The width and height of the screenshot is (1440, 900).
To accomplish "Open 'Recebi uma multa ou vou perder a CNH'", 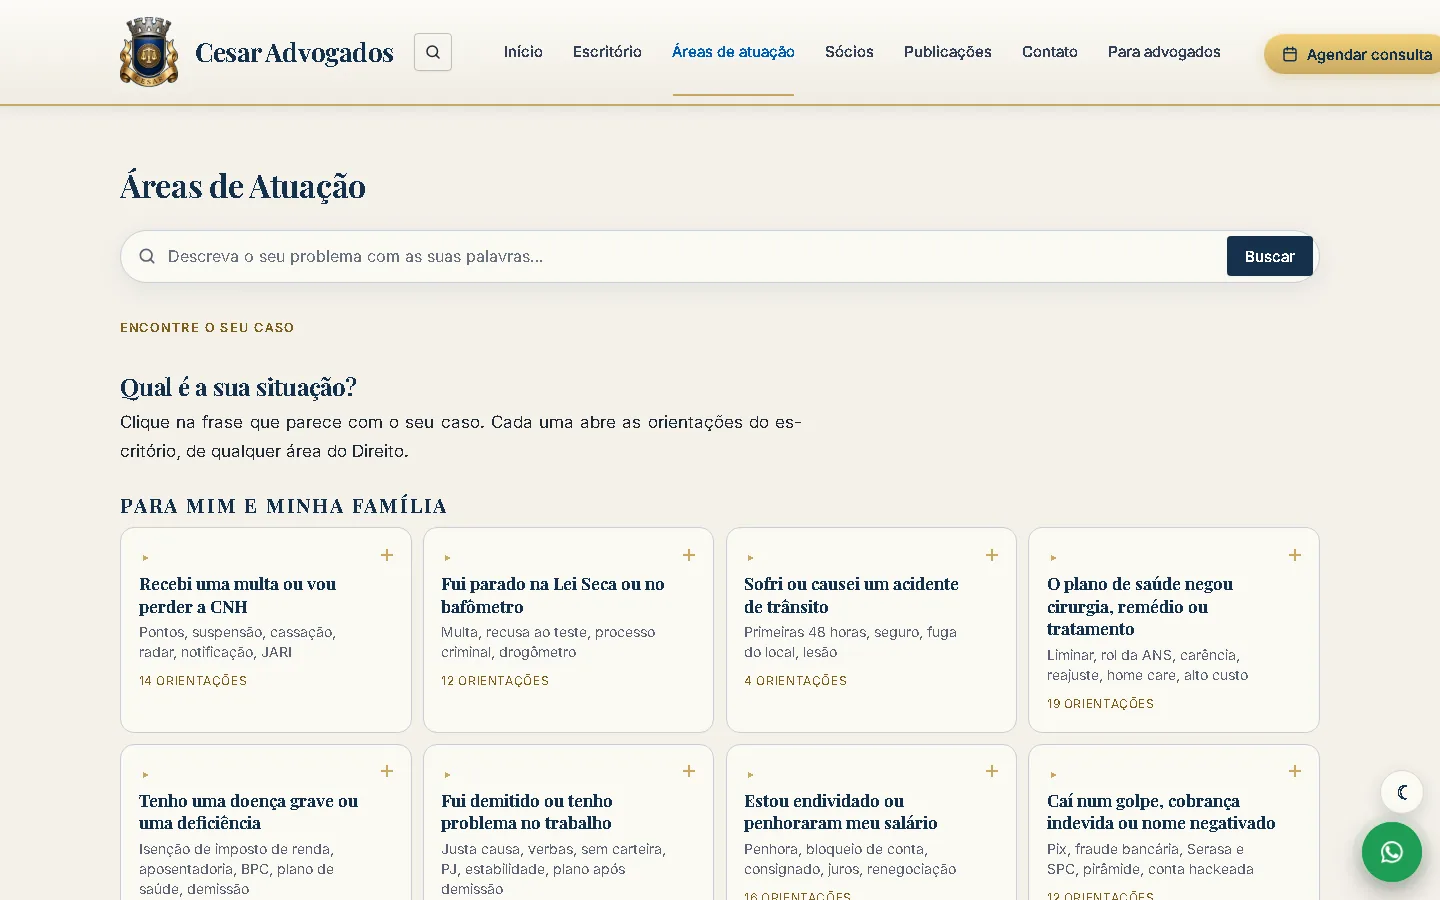I will tap(237, 595).
